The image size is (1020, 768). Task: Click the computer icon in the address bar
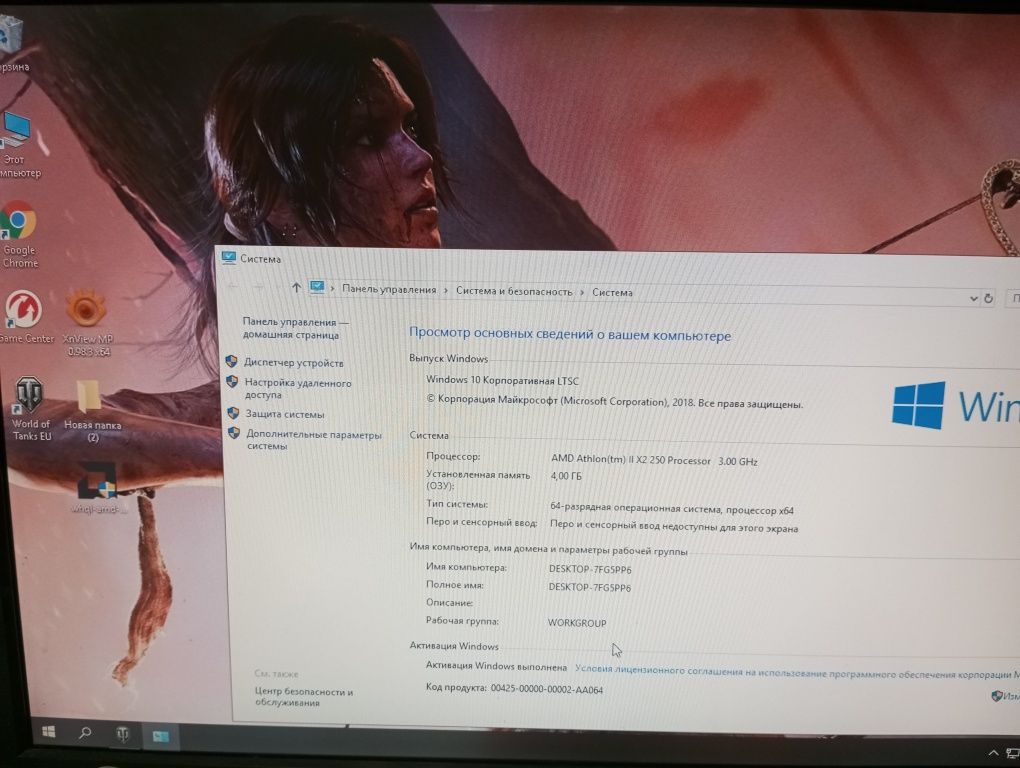click(317, 287)
